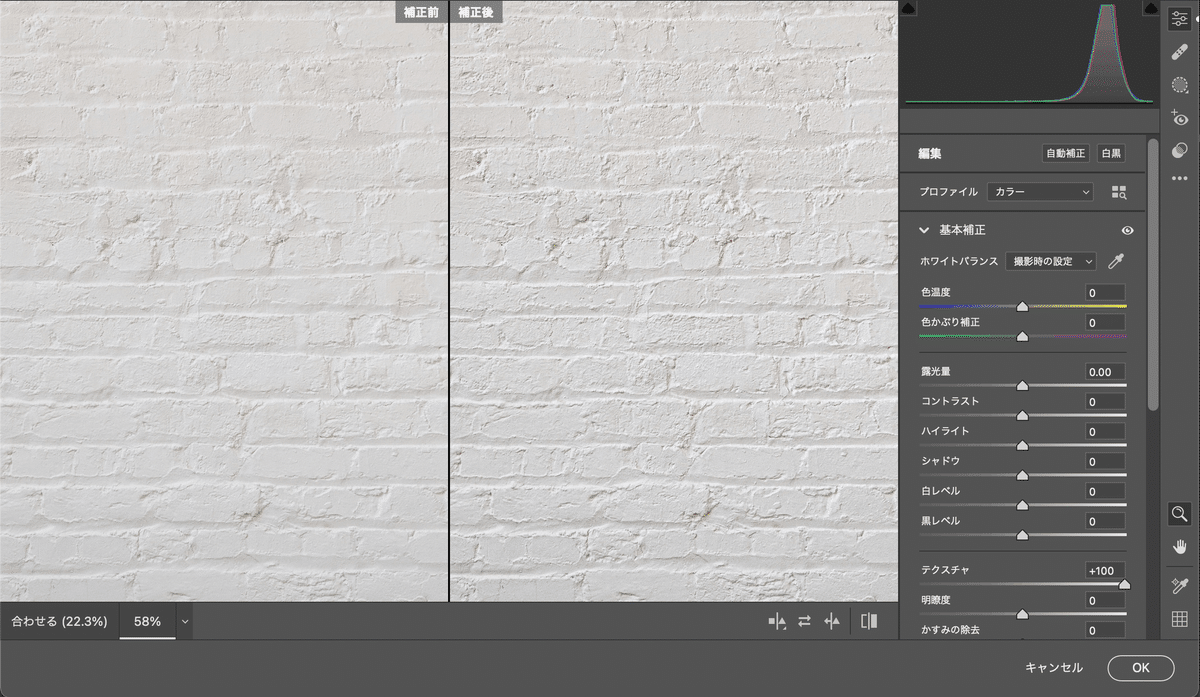Screen dimensions: 1200x697
Task: Click the histogram graph
Action: [1030, 52]
